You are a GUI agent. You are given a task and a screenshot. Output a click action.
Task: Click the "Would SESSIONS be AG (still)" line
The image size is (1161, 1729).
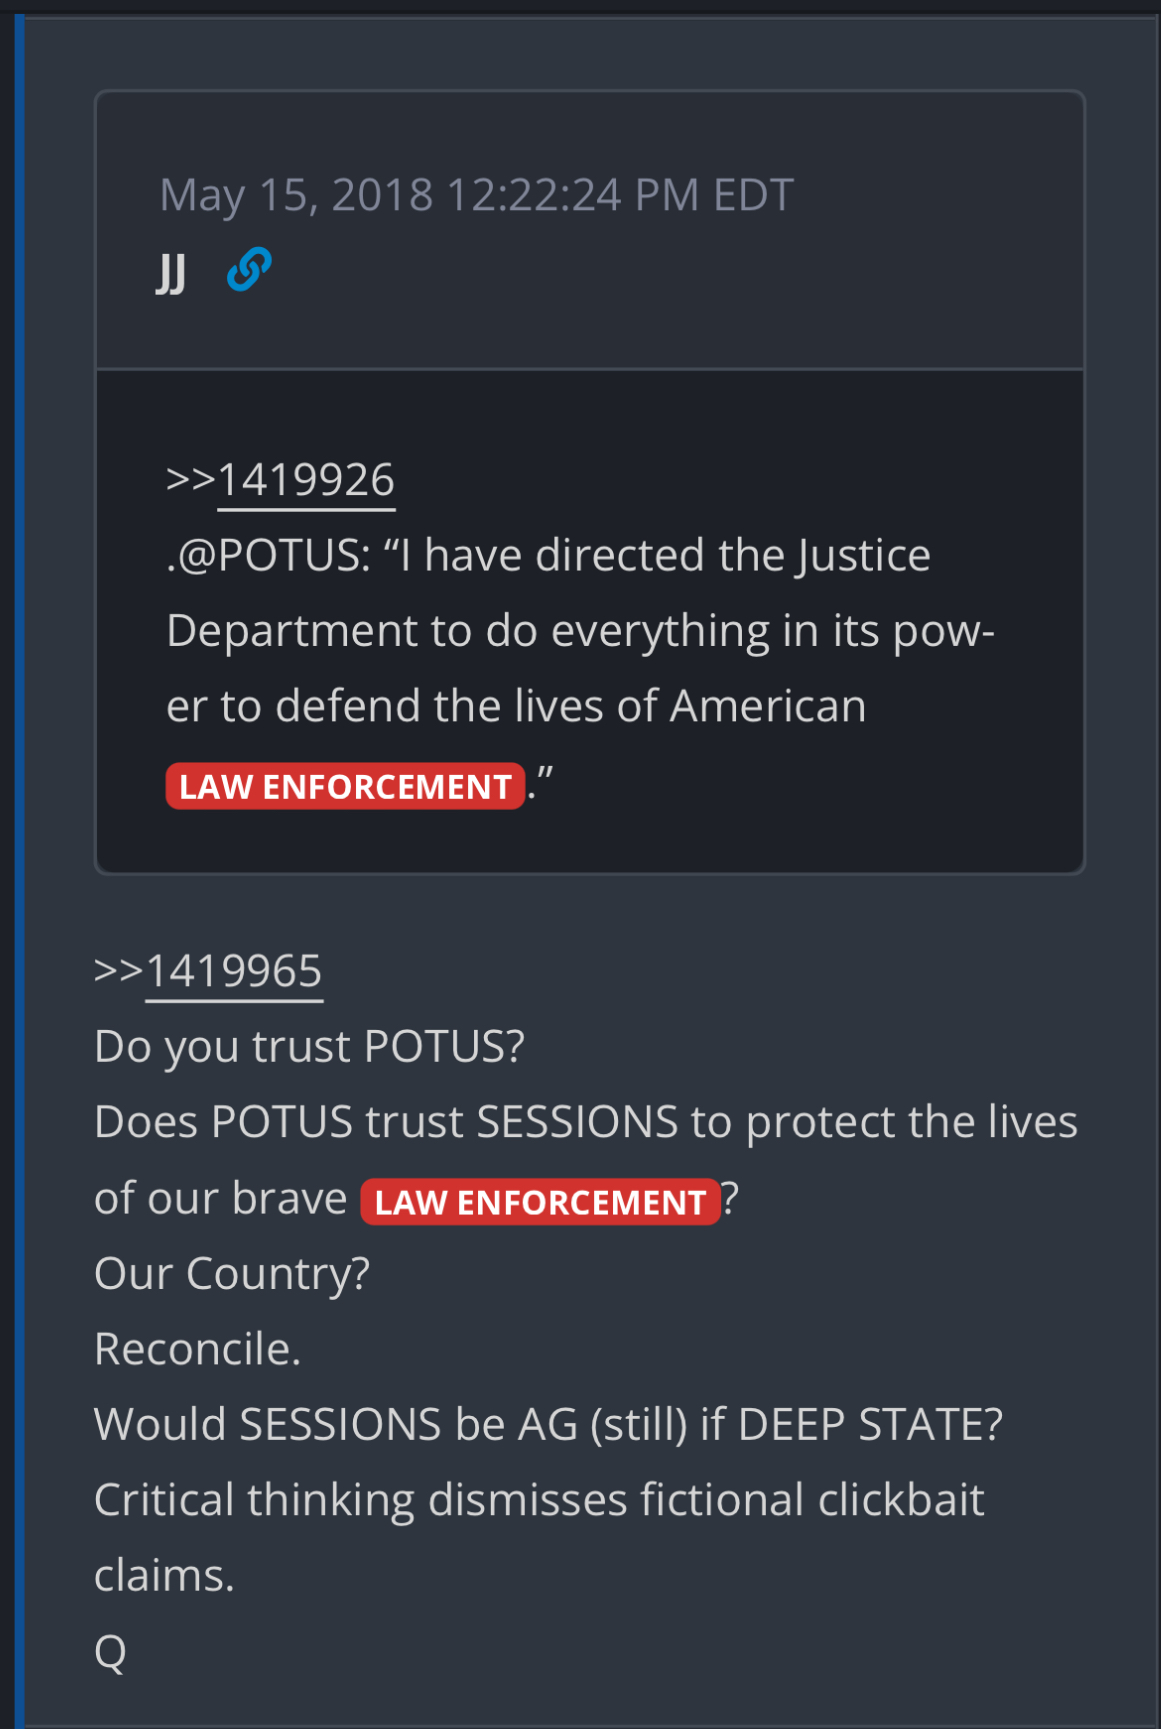tap(548, 1425)
